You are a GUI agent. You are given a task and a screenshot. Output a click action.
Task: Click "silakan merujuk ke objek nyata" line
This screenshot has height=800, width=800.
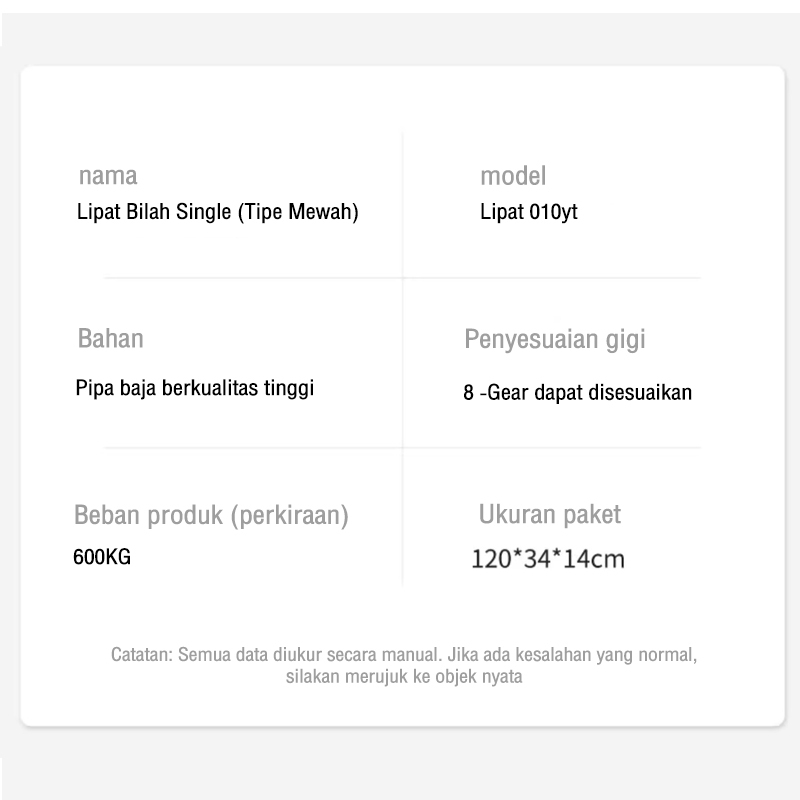click(404, 677)
